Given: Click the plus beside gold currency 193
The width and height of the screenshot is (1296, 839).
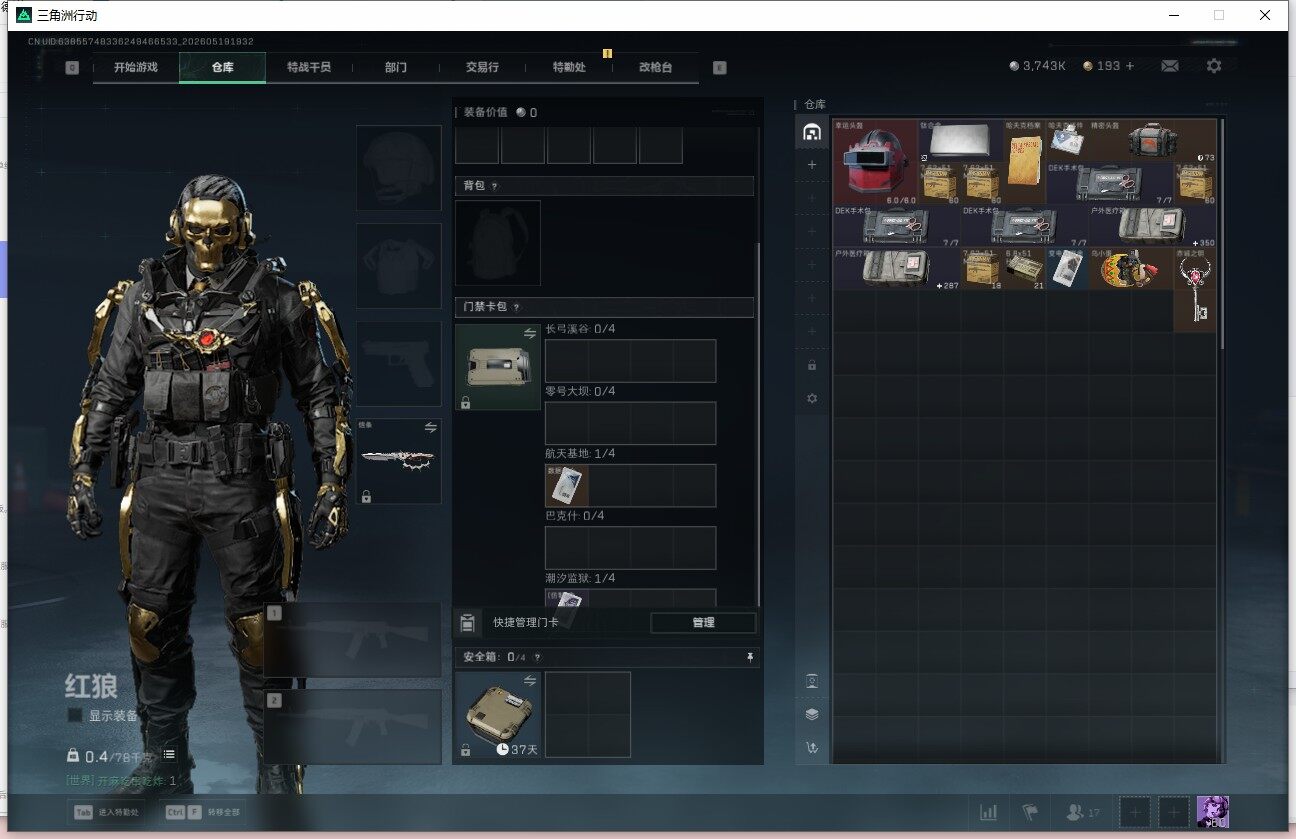Looking at the screenshot, I should 1130,66.
